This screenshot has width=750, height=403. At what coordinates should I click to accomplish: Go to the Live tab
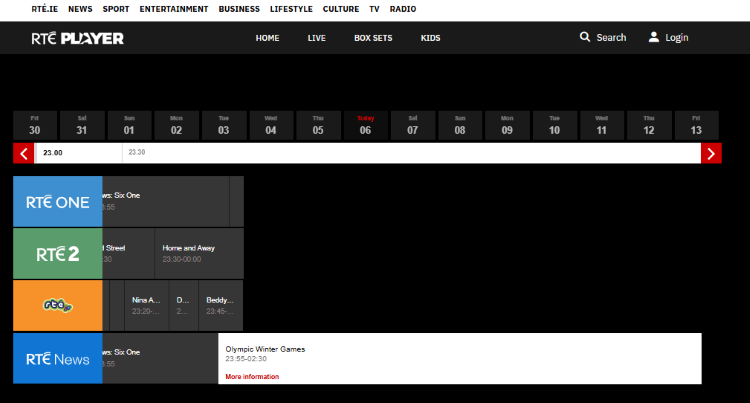(x=317, y=38)
